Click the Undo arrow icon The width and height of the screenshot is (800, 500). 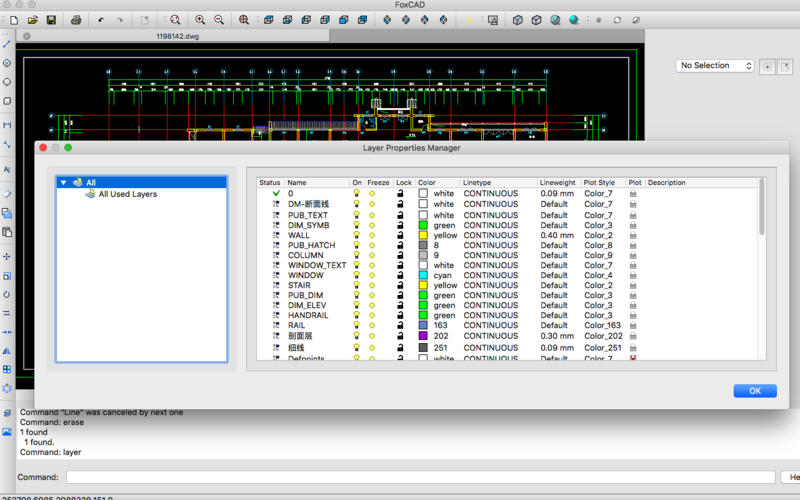[x=101, y=19]
